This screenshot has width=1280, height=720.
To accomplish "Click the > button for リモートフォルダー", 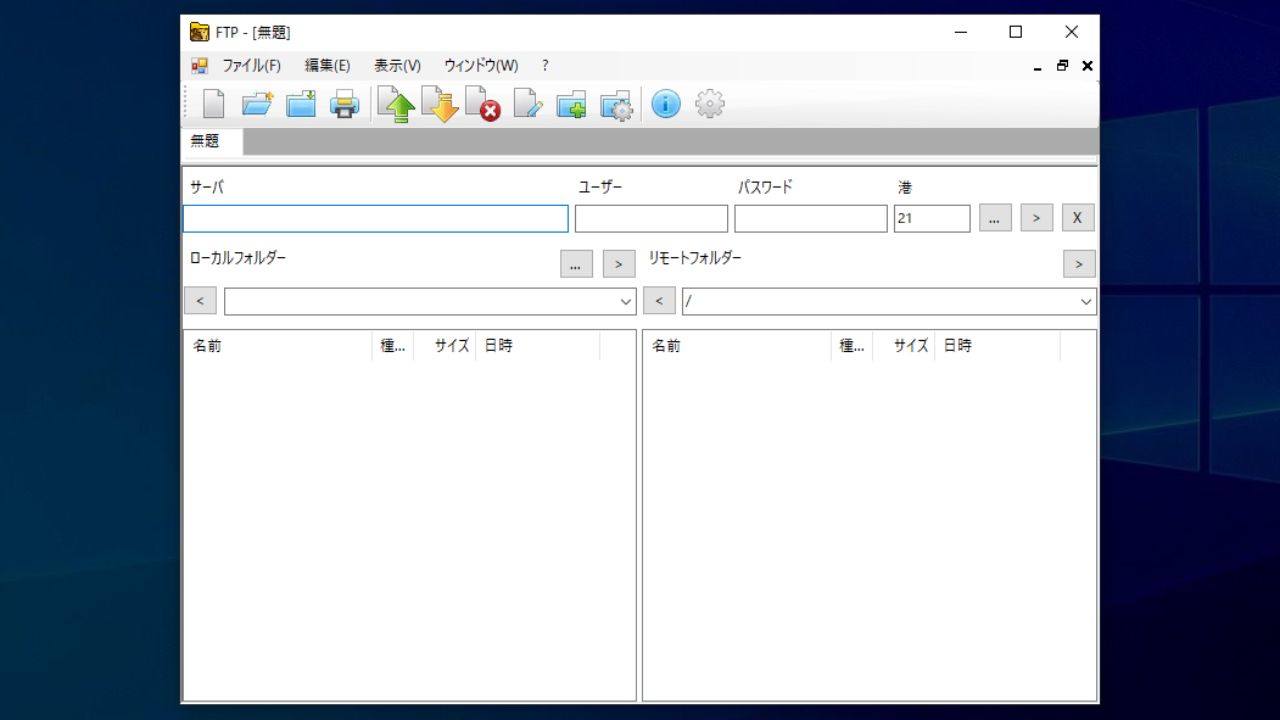I will click(1079, 264).
